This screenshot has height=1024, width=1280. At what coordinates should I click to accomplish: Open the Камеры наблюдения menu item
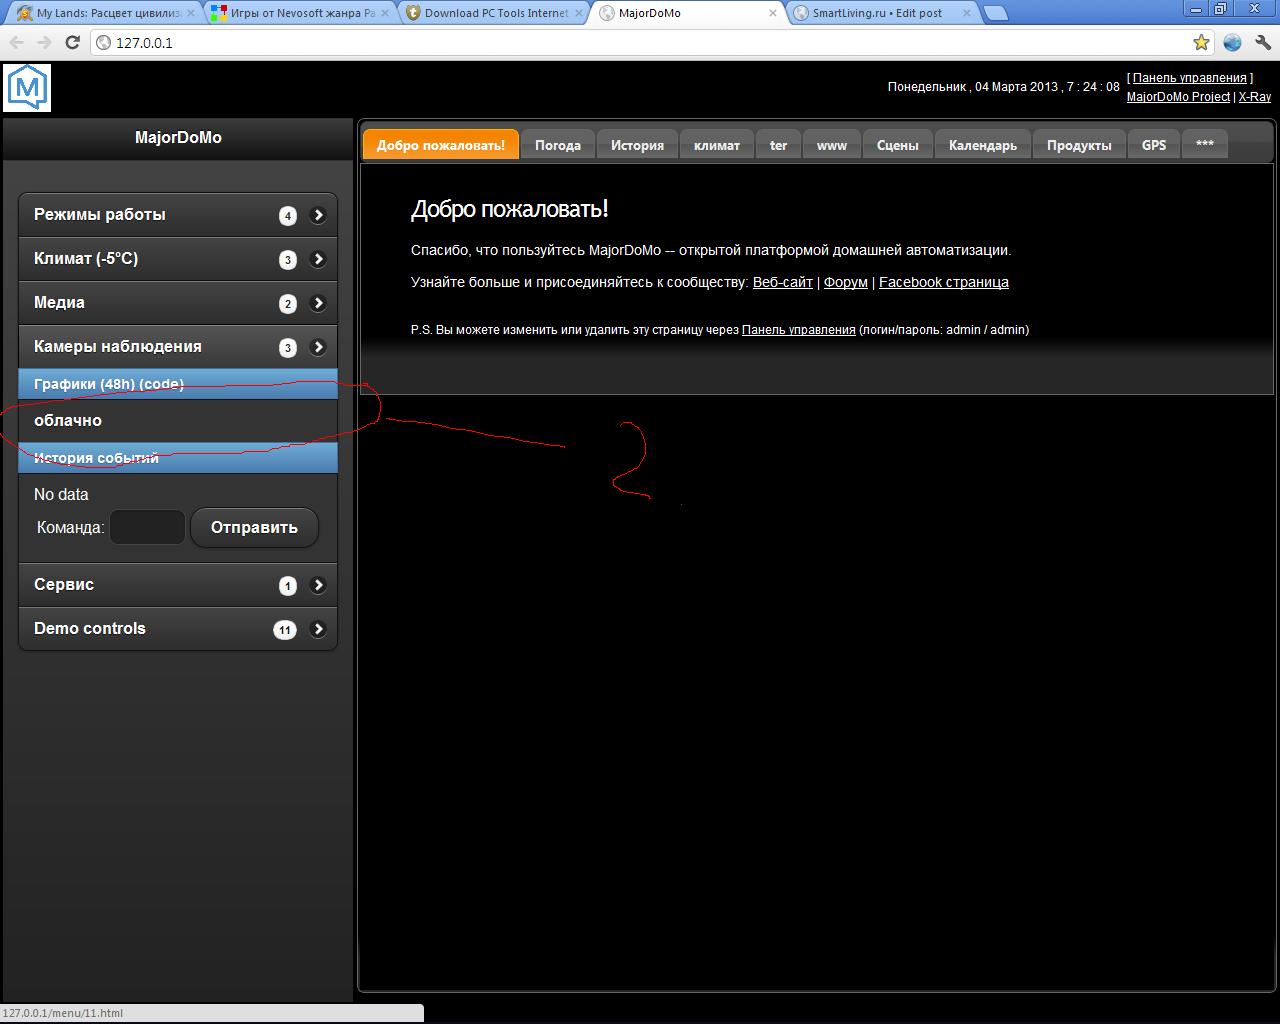[178, 347]
